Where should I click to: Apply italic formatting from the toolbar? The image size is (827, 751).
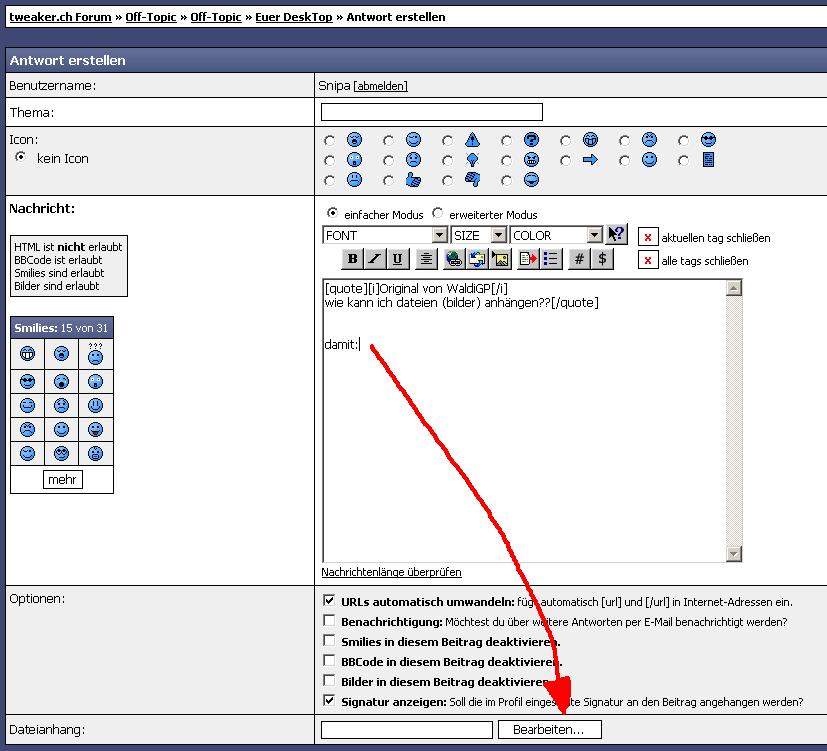click(x=375, y=259)
